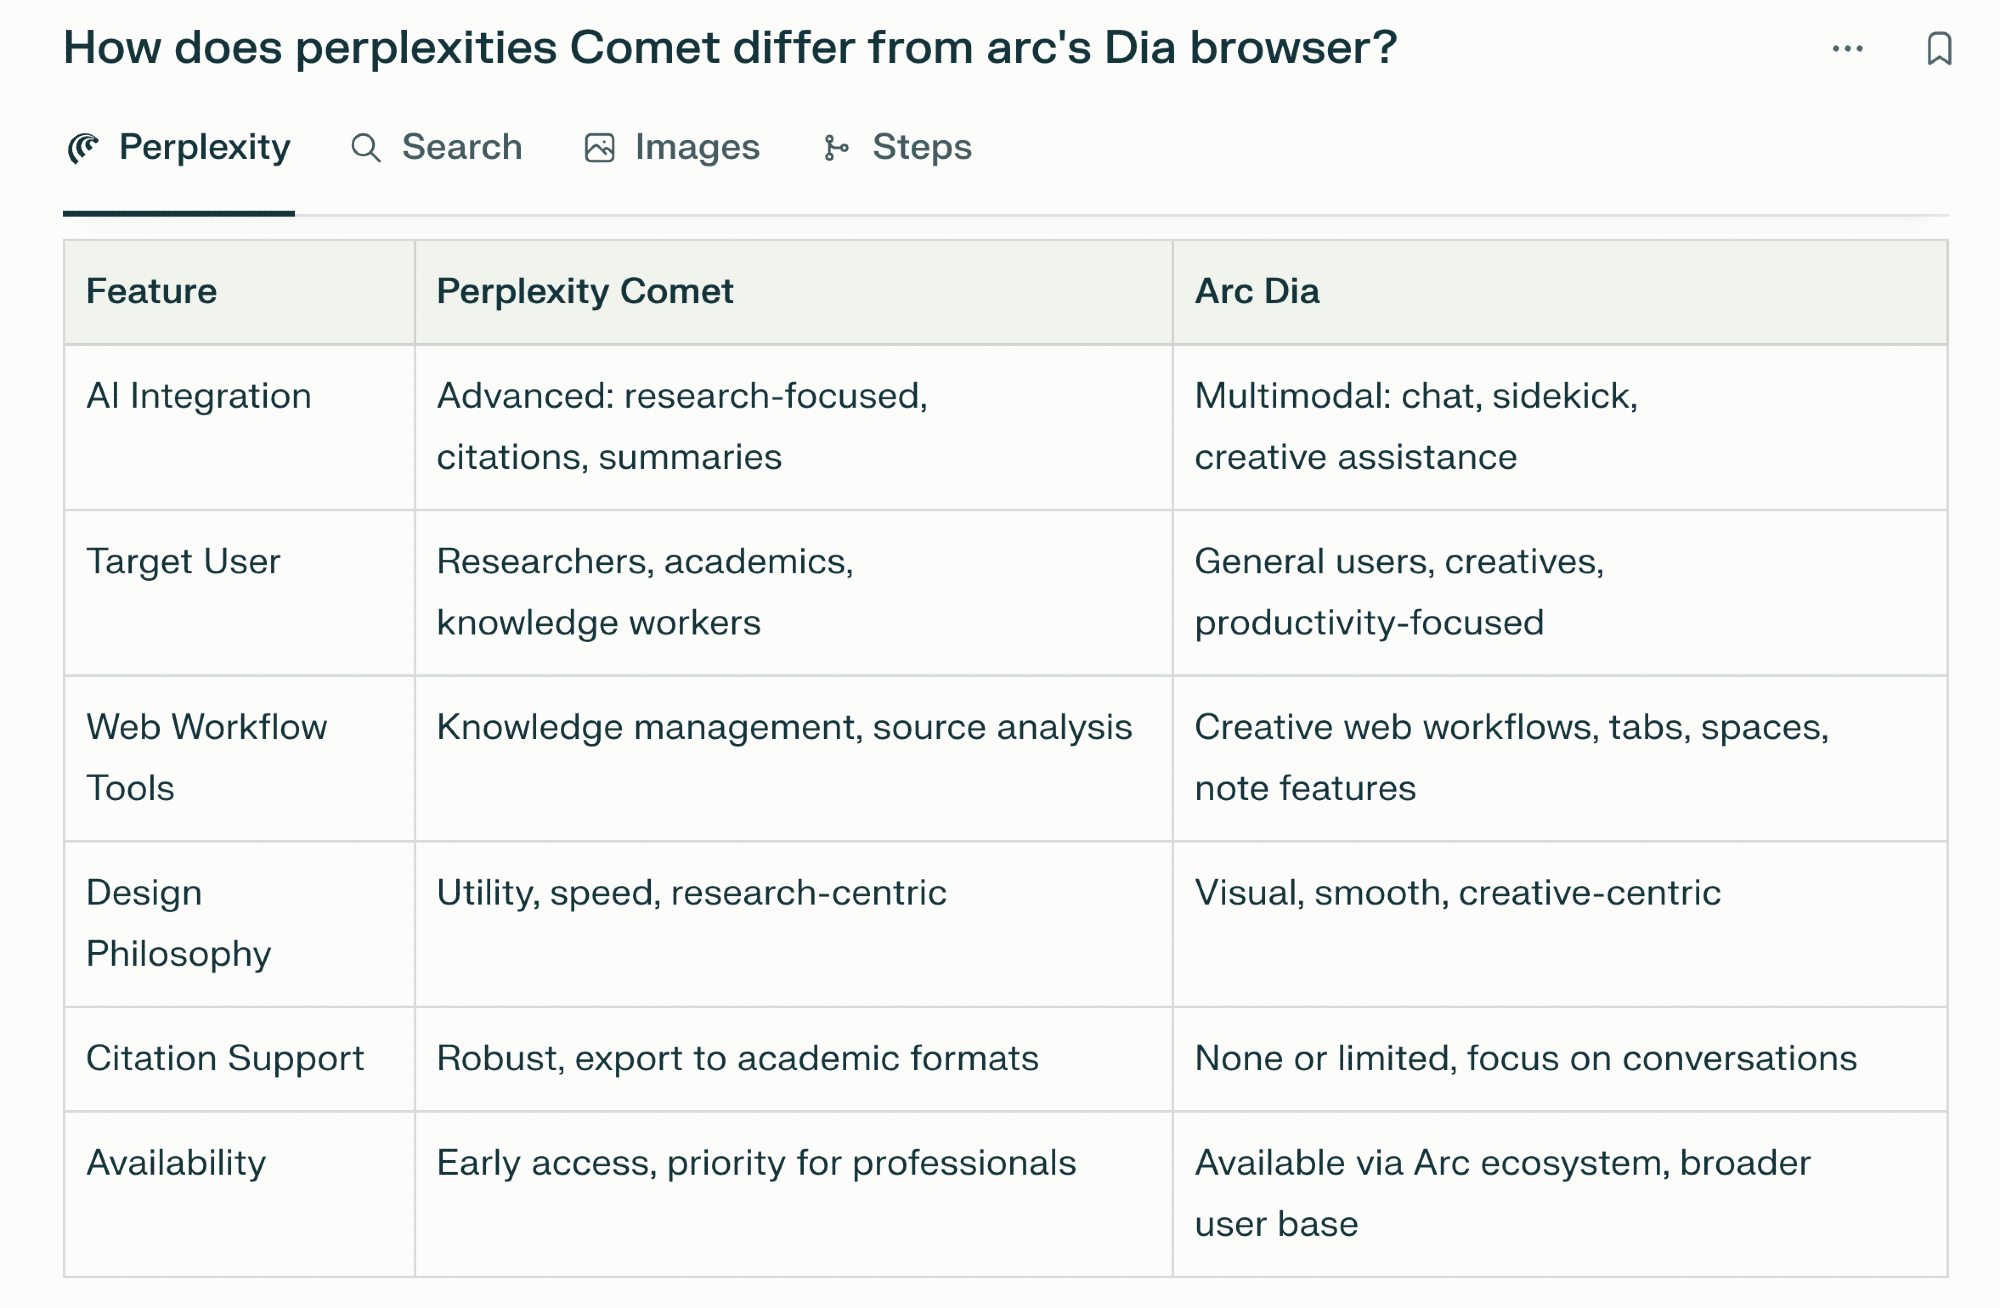
Task: Click the magnifying glass Search icon
Action: point(366,148)
